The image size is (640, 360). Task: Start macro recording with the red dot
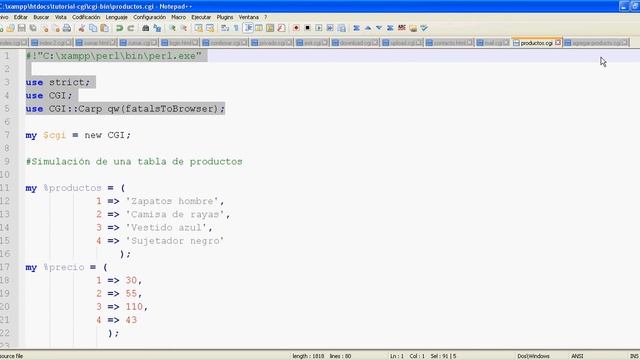tap(296, 28)
